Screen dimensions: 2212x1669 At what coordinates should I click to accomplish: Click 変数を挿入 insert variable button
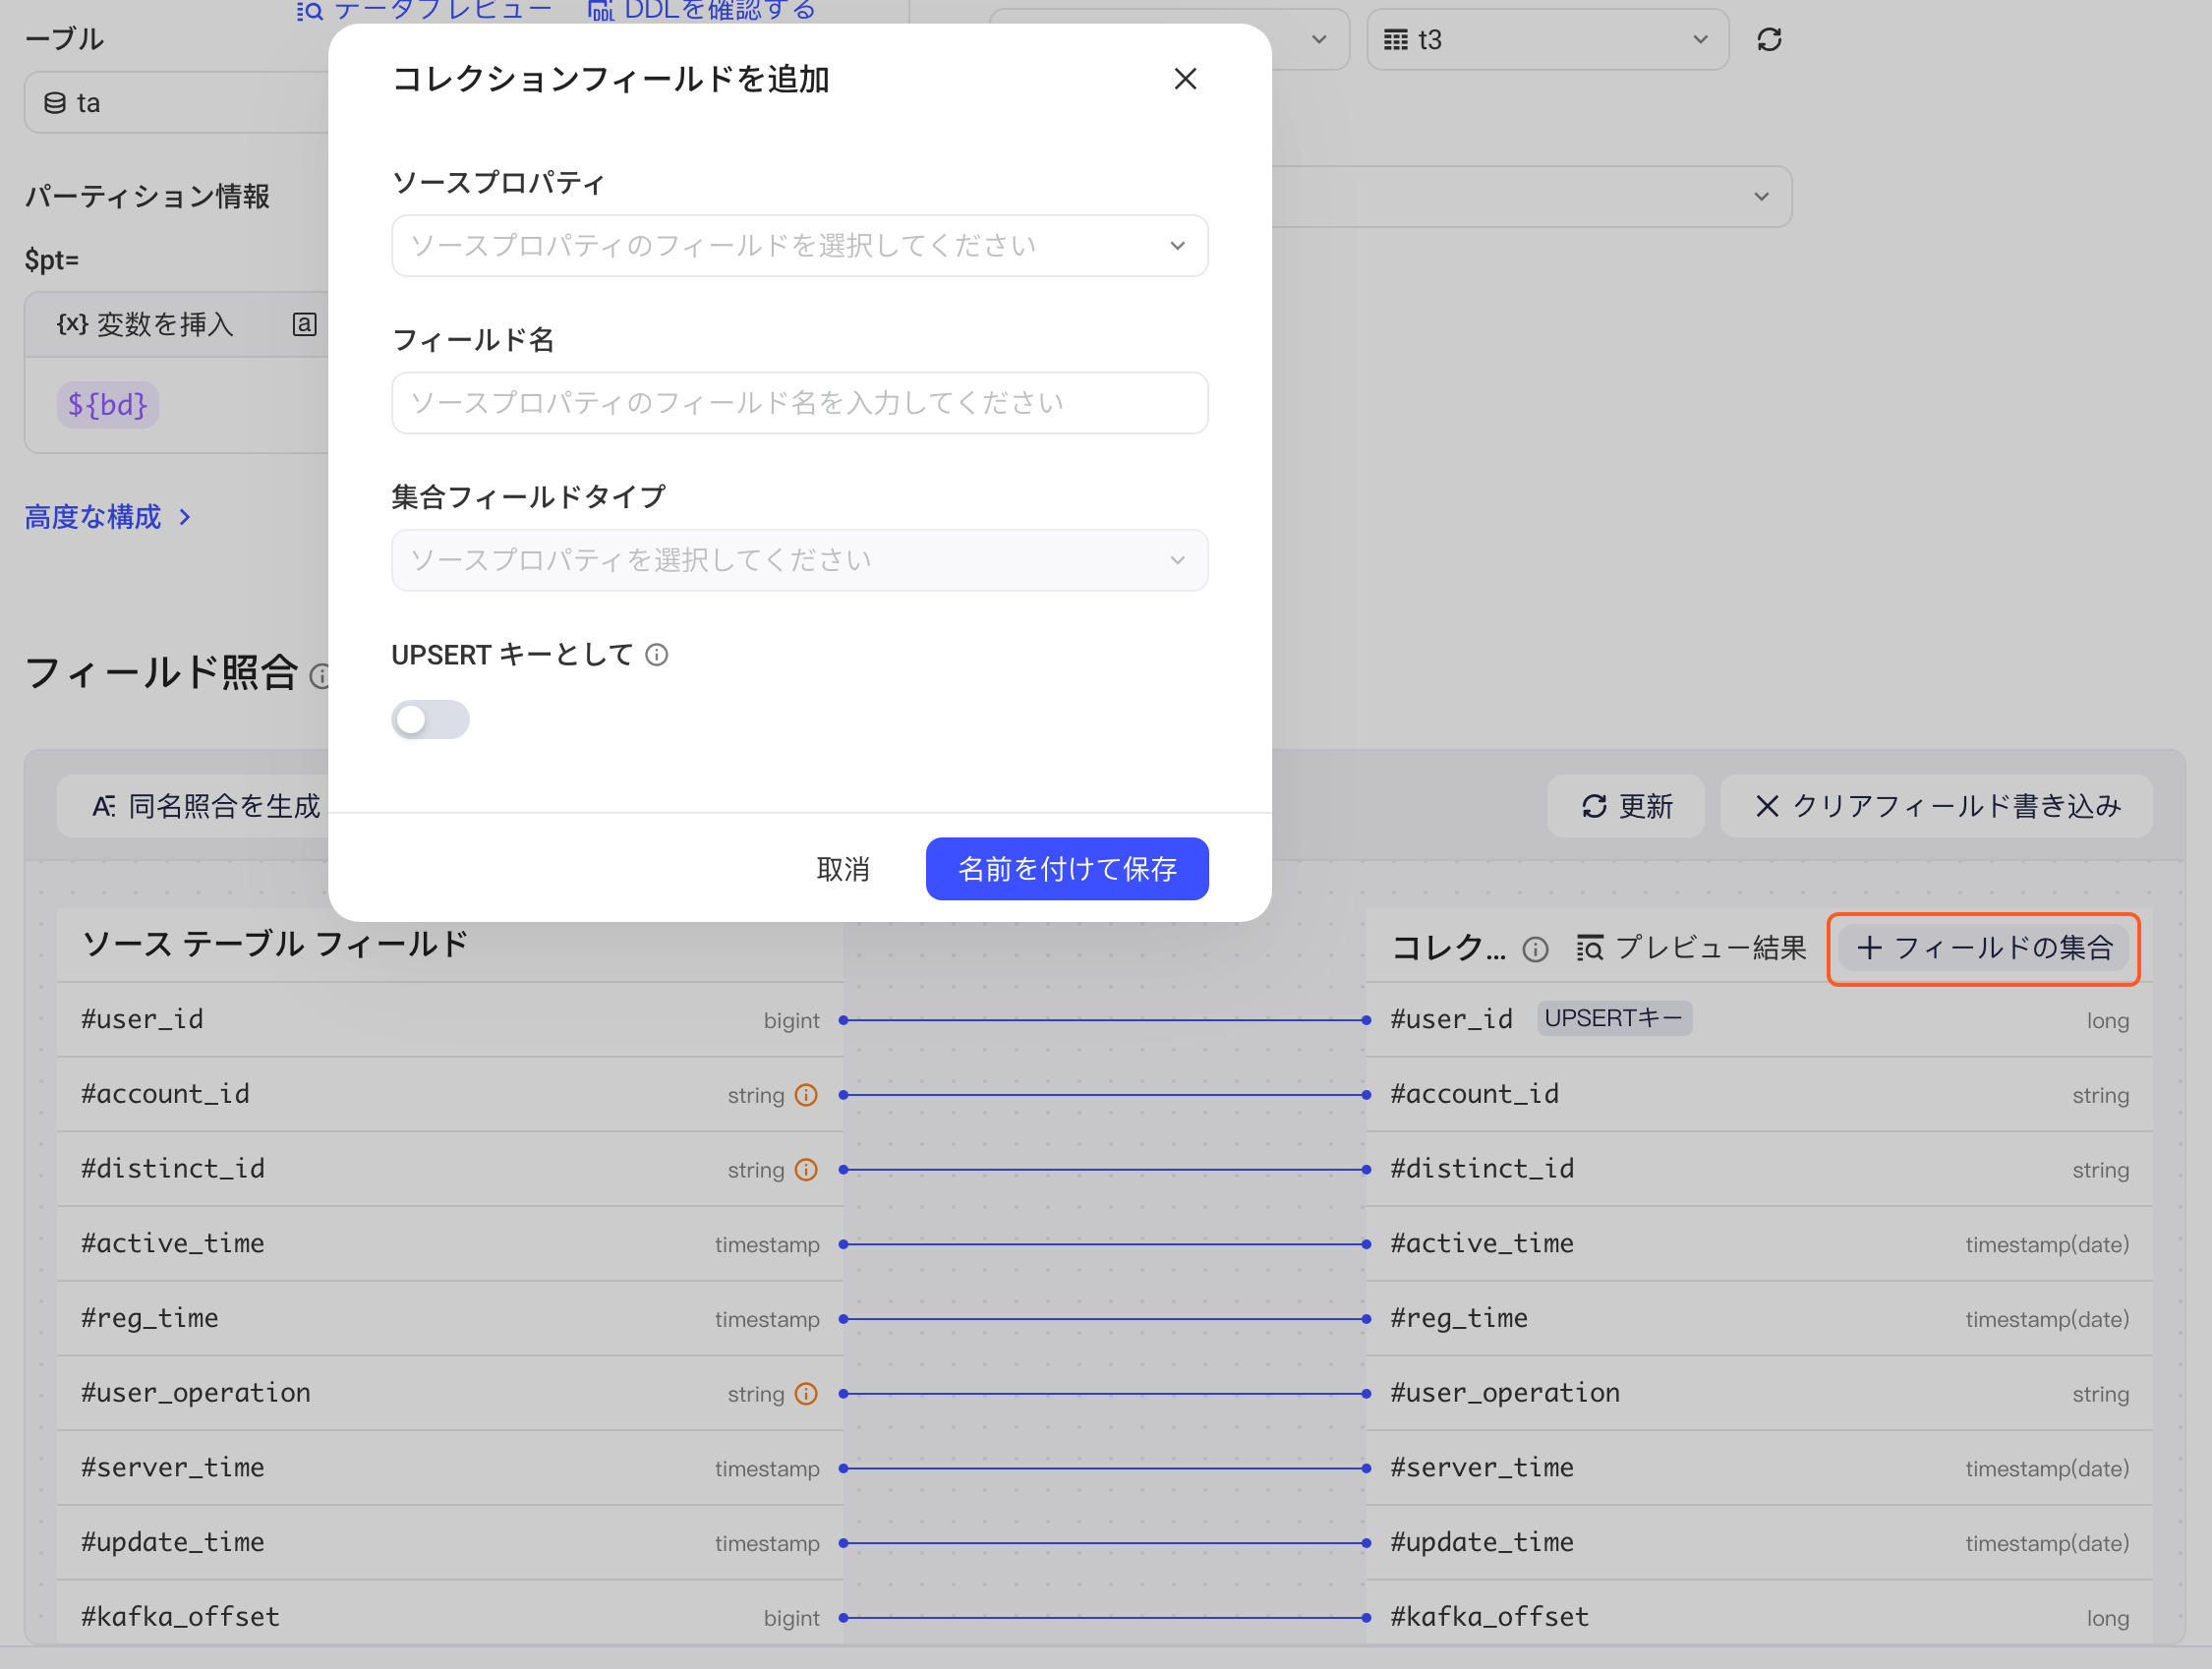(x=145, y=324)
